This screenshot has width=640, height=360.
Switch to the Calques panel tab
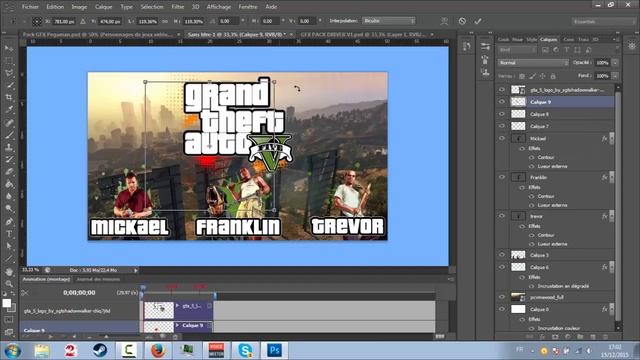[x=549, y=40]
